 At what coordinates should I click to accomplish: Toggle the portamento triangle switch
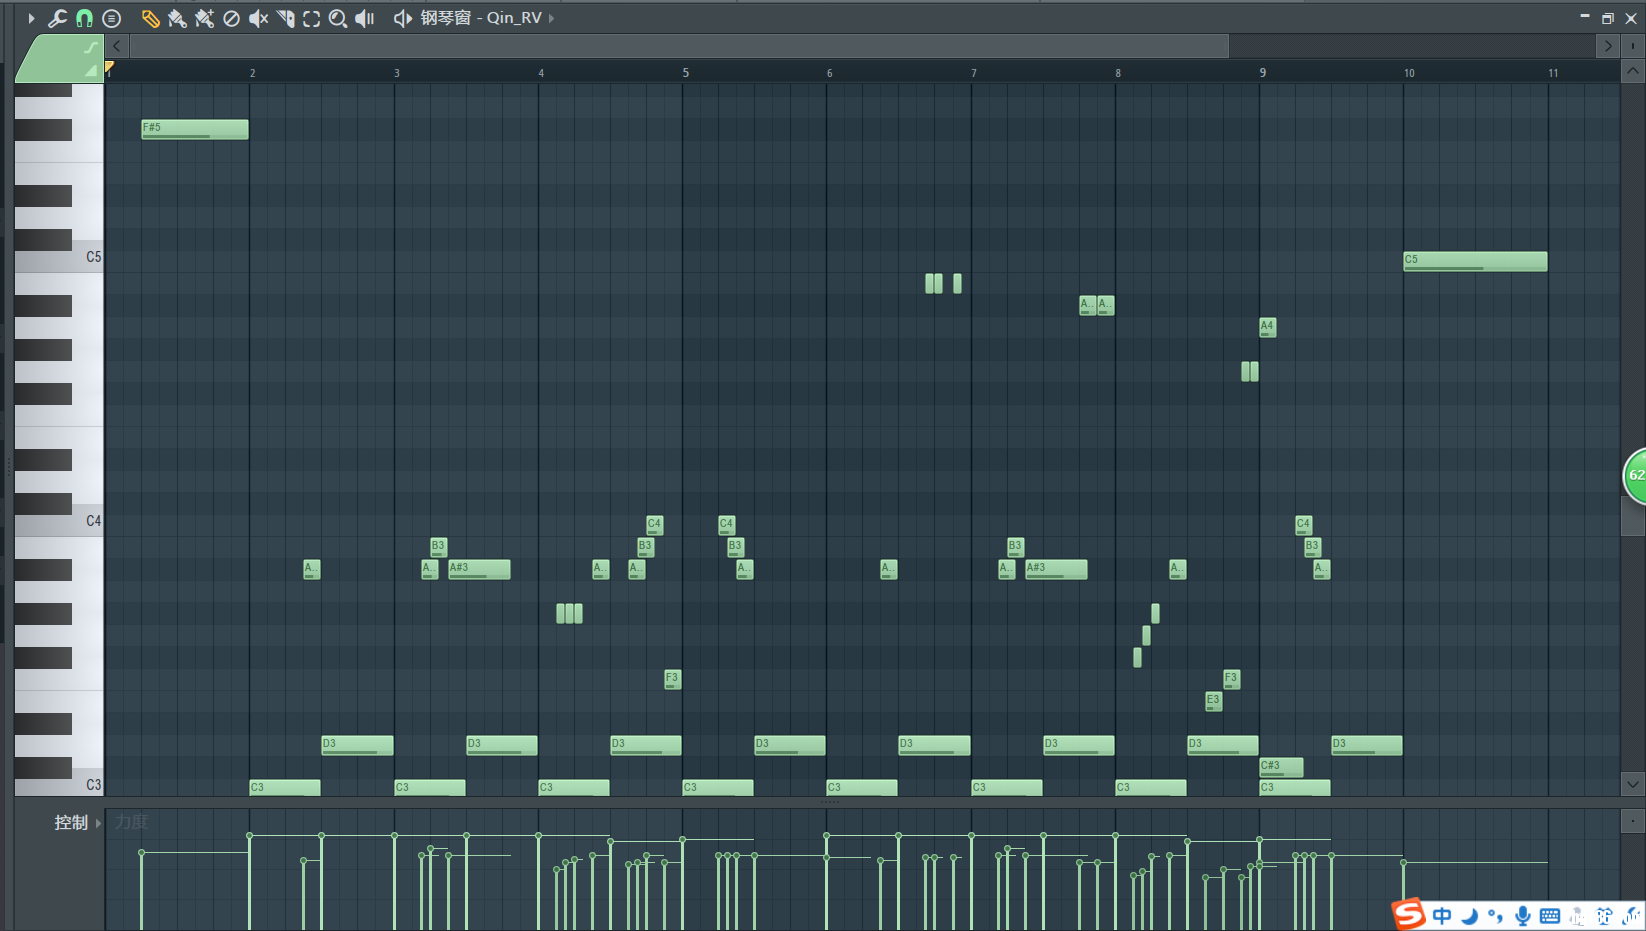(x=91, y=70)
